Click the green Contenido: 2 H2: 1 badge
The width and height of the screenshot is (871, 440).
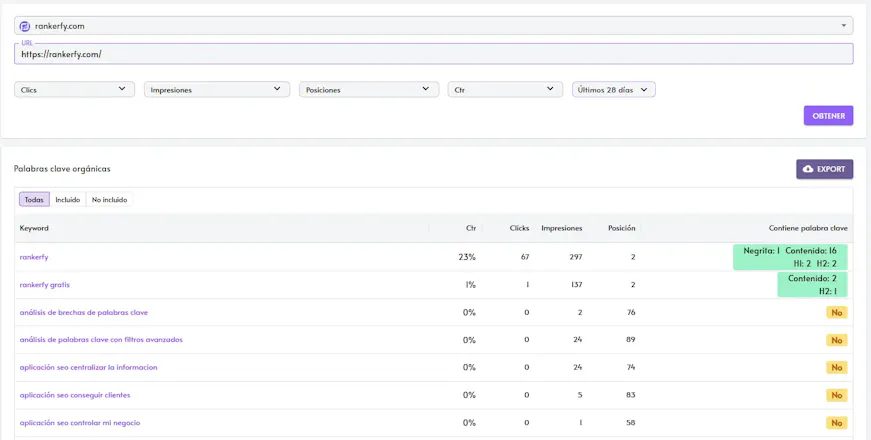pos(812,285)
